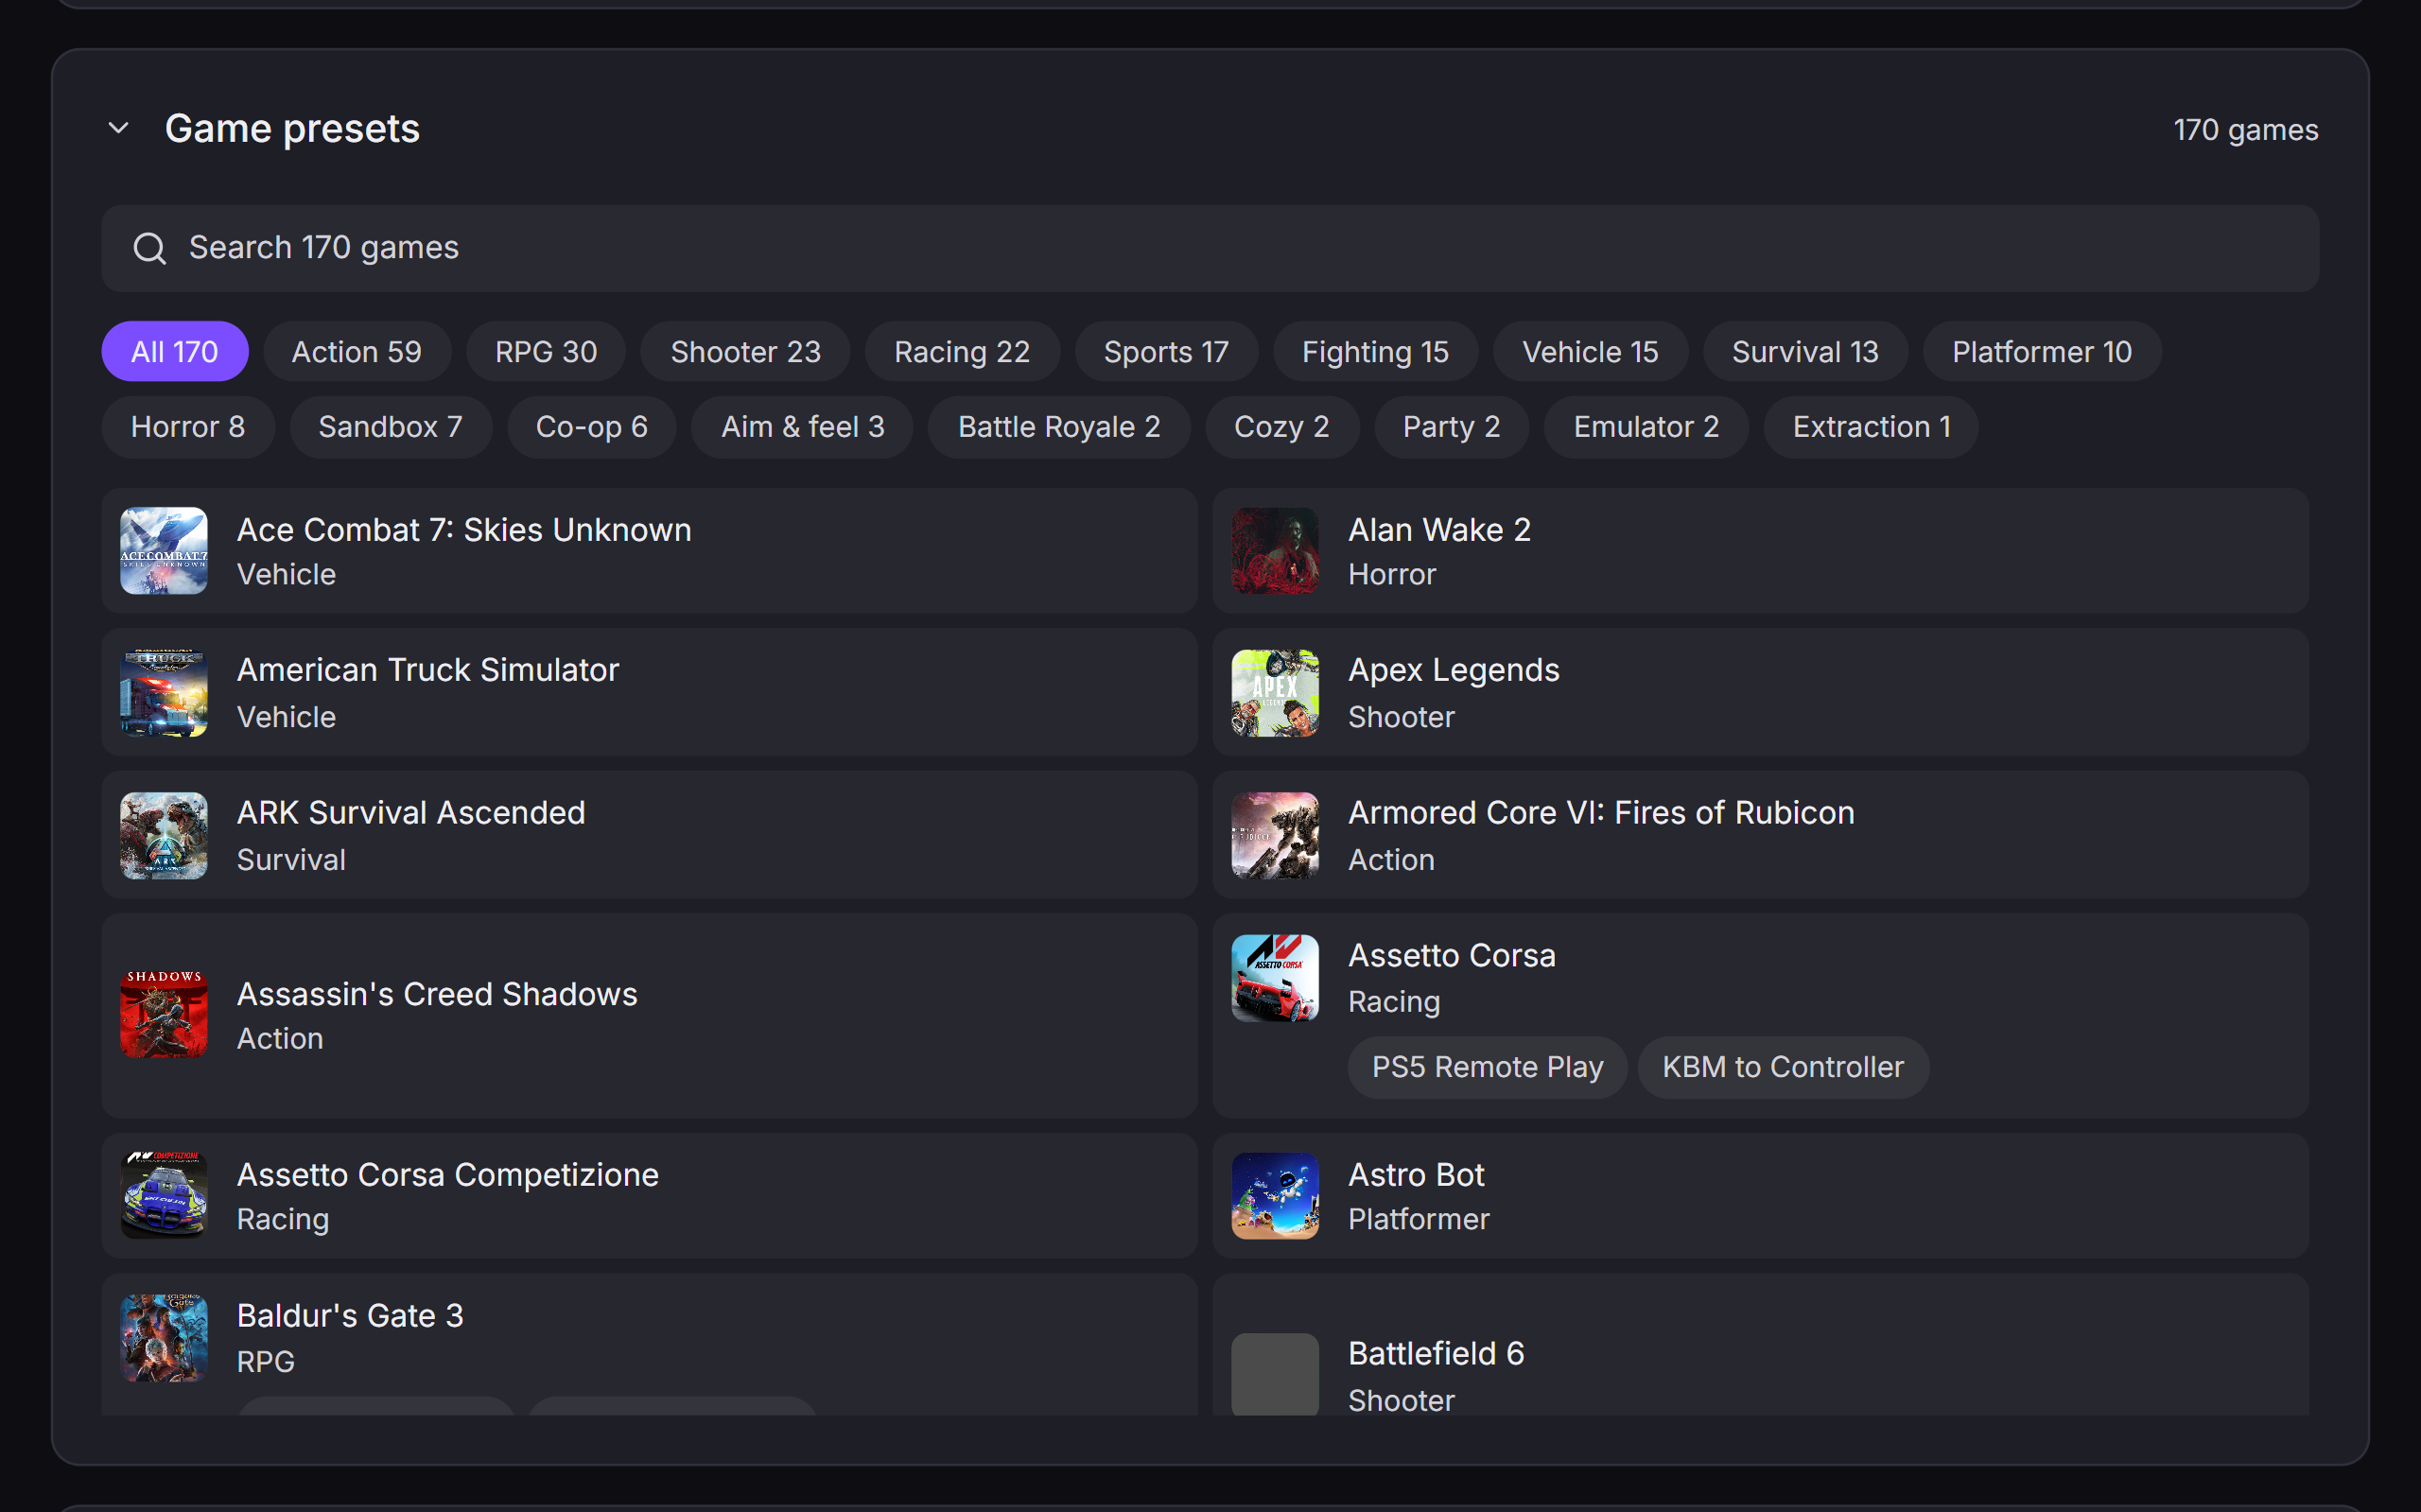Filter by Extraction 1
The height and width of the screenshot is (1512, 2421).
tap(1871, 427)
